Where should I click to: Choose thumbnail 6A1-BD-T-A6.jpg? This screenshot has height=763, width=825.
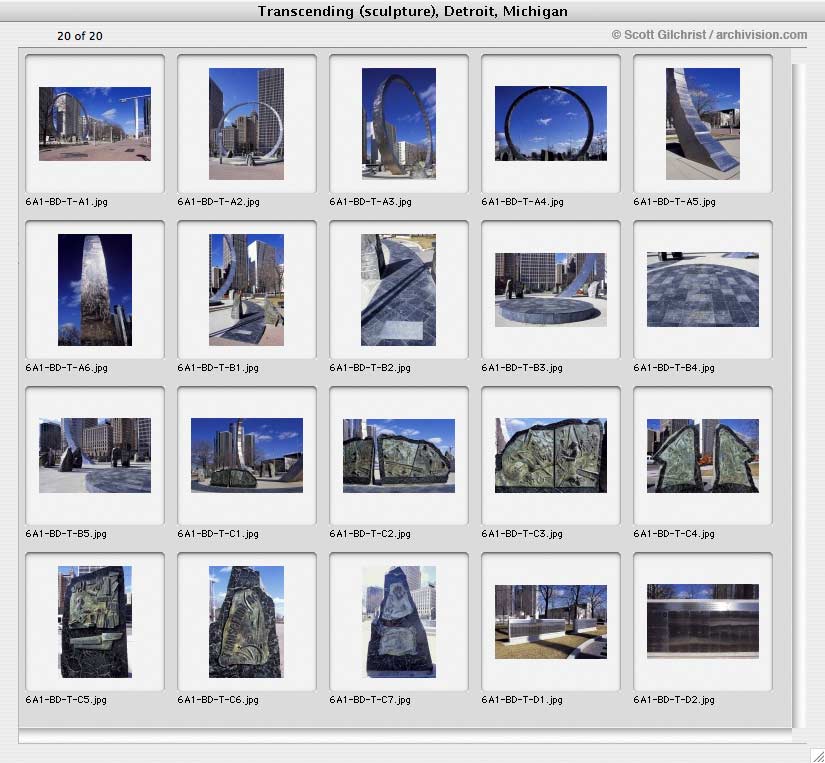pyautogui.click(x=95, y=290)
